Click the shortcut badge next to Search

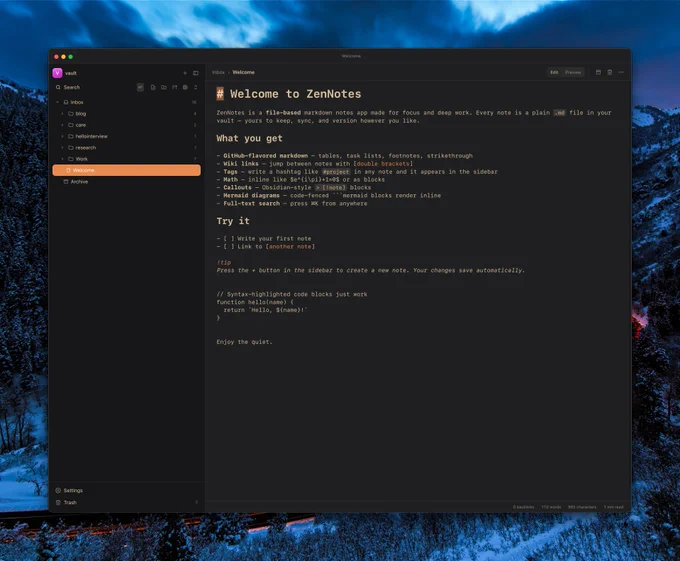tap(140, 87)
